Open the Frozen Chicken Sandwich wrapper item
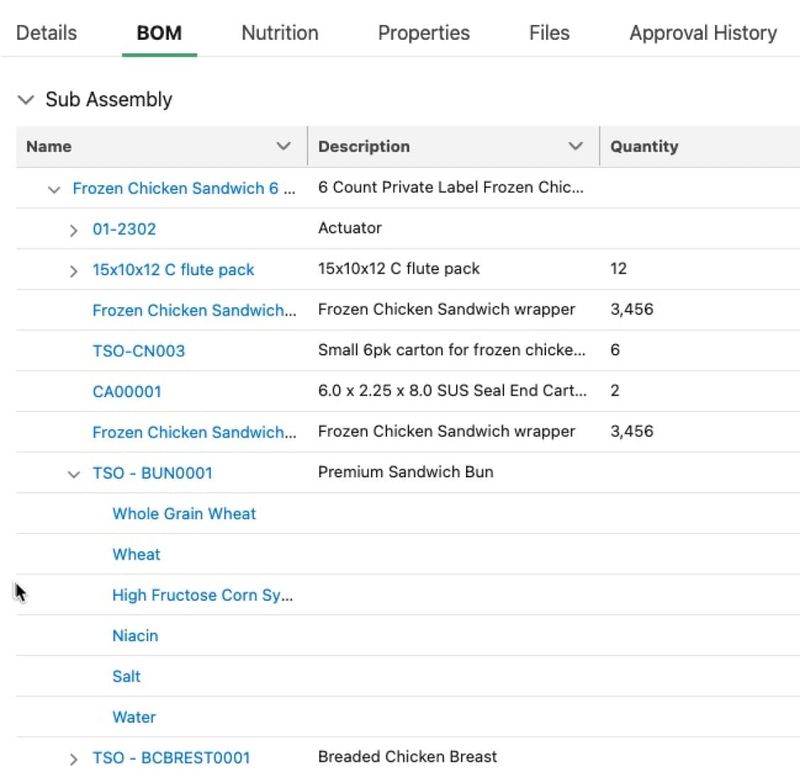The image size is (800, 776). (193, 310)
